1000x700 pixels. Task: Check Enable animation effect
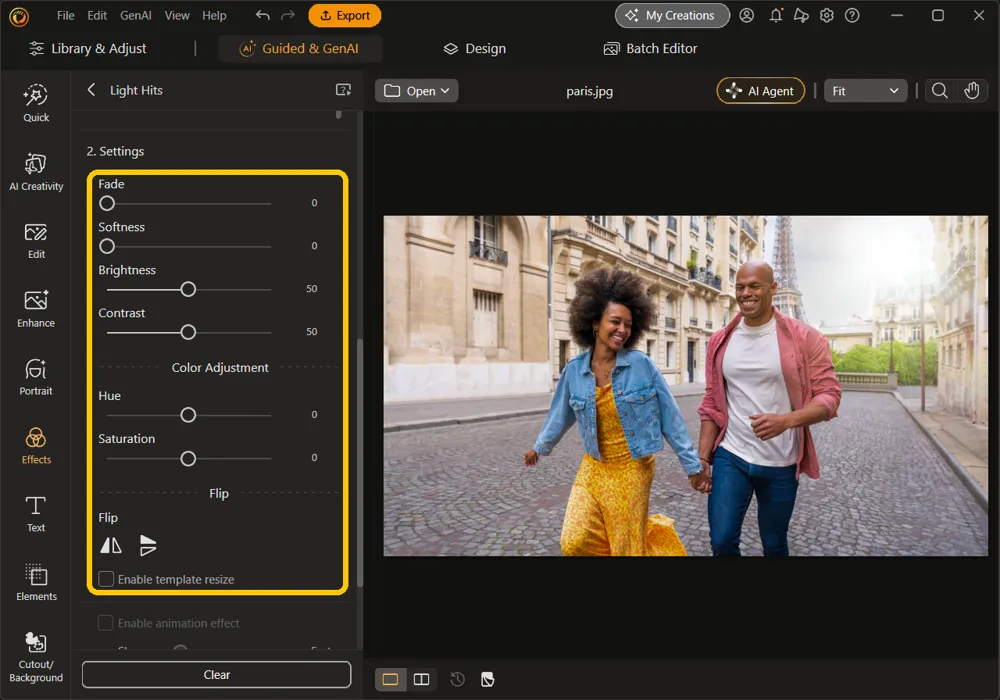(x=105, y=622)
